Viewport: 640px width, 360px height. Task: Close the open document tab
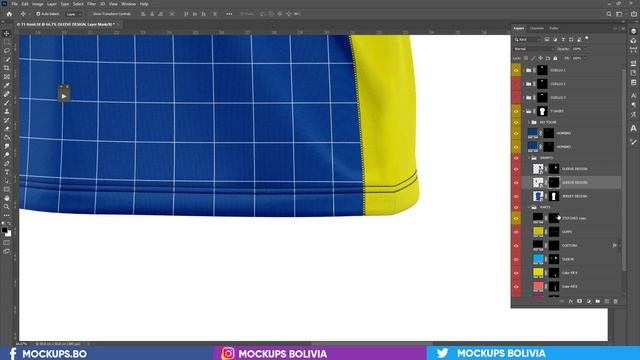pos(118,24)
